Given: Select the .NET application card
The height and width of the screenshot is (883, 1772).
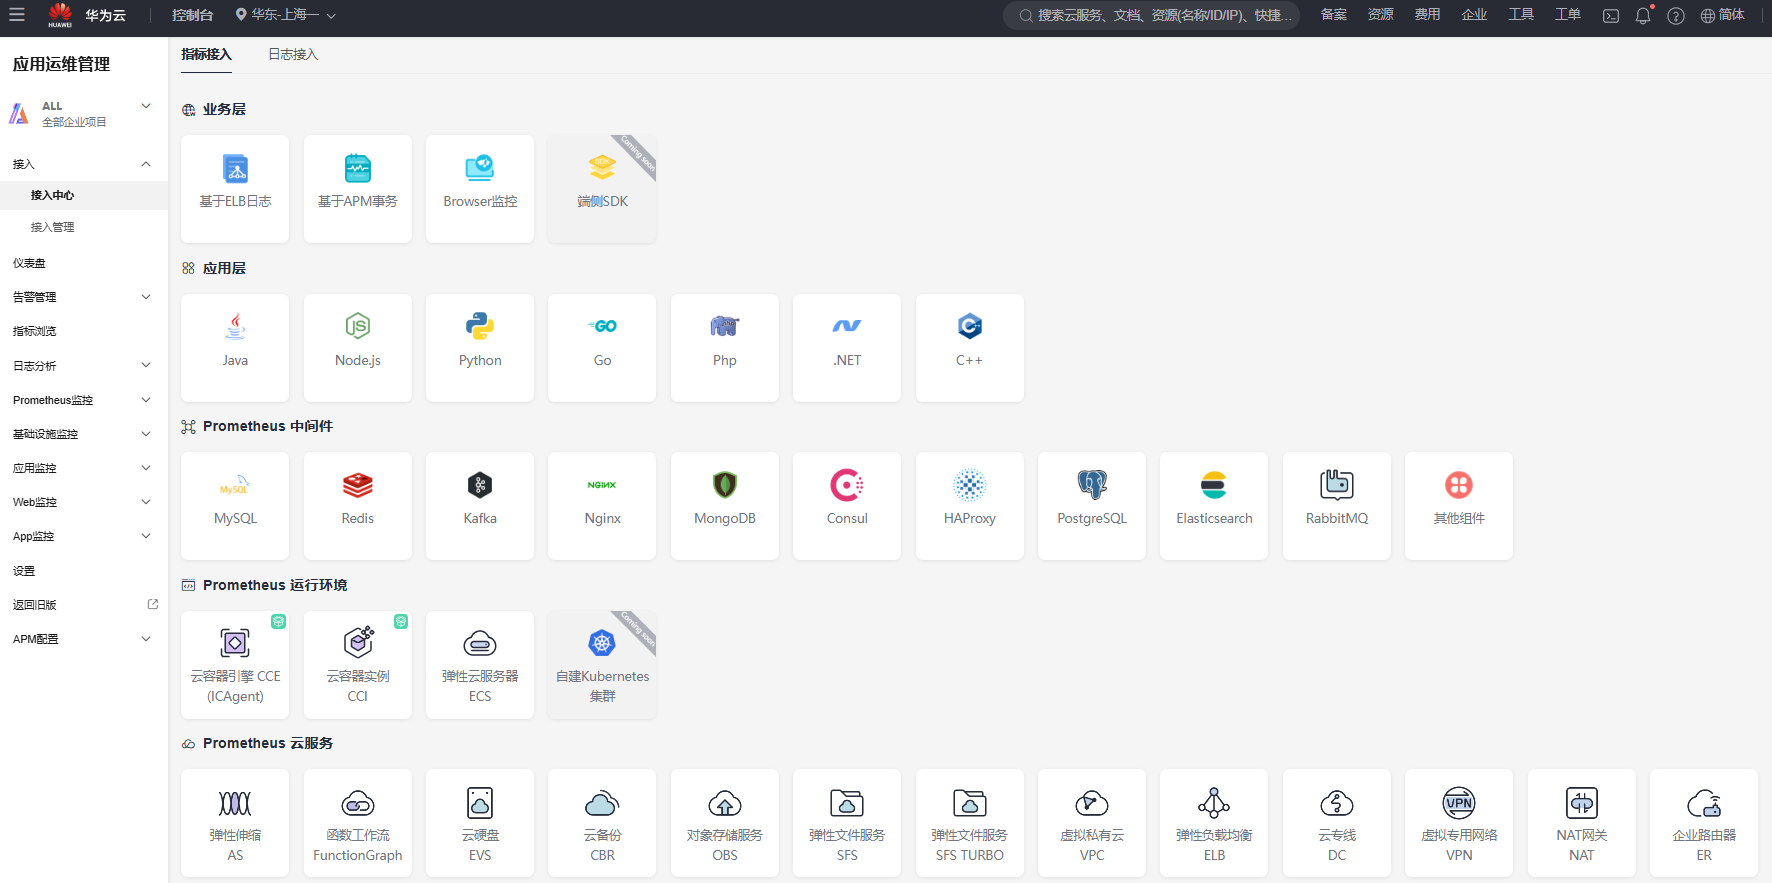Looking at the screenshot, I should (x=847, y=348).
